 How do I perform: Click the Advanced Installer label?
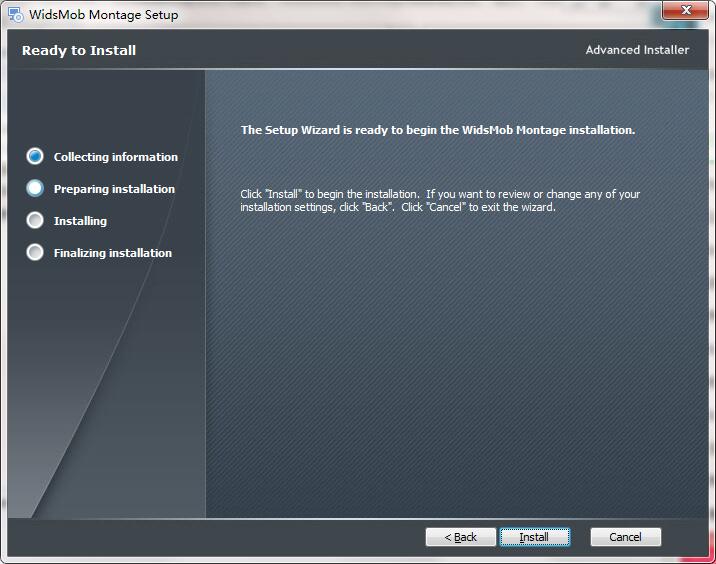637,50
